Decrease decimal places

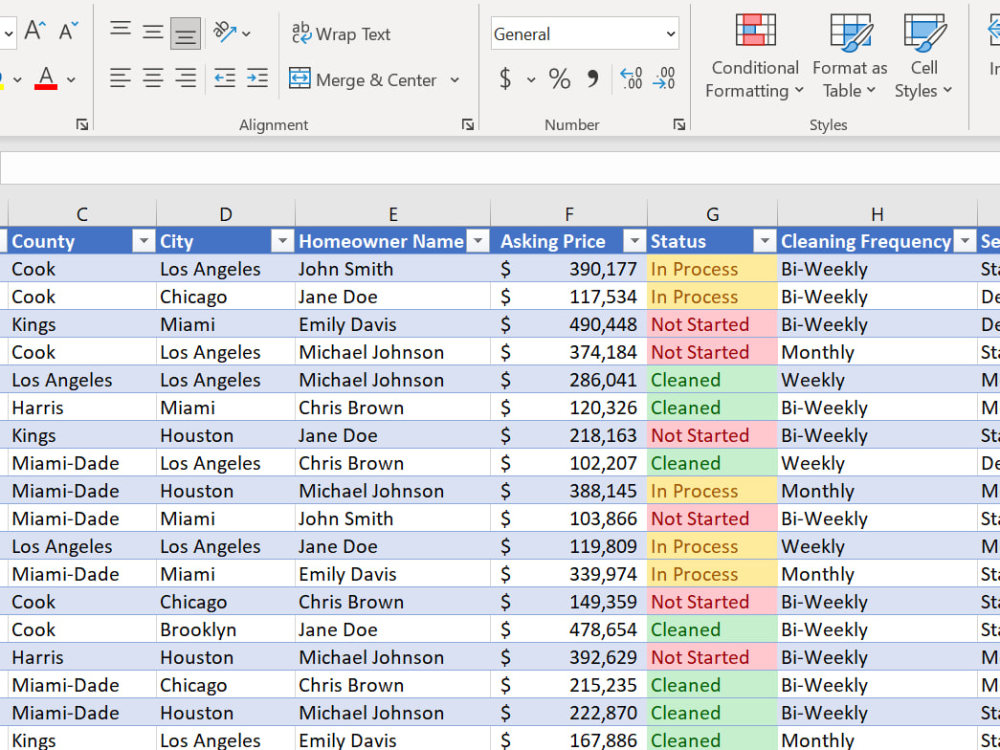[664, 78]
